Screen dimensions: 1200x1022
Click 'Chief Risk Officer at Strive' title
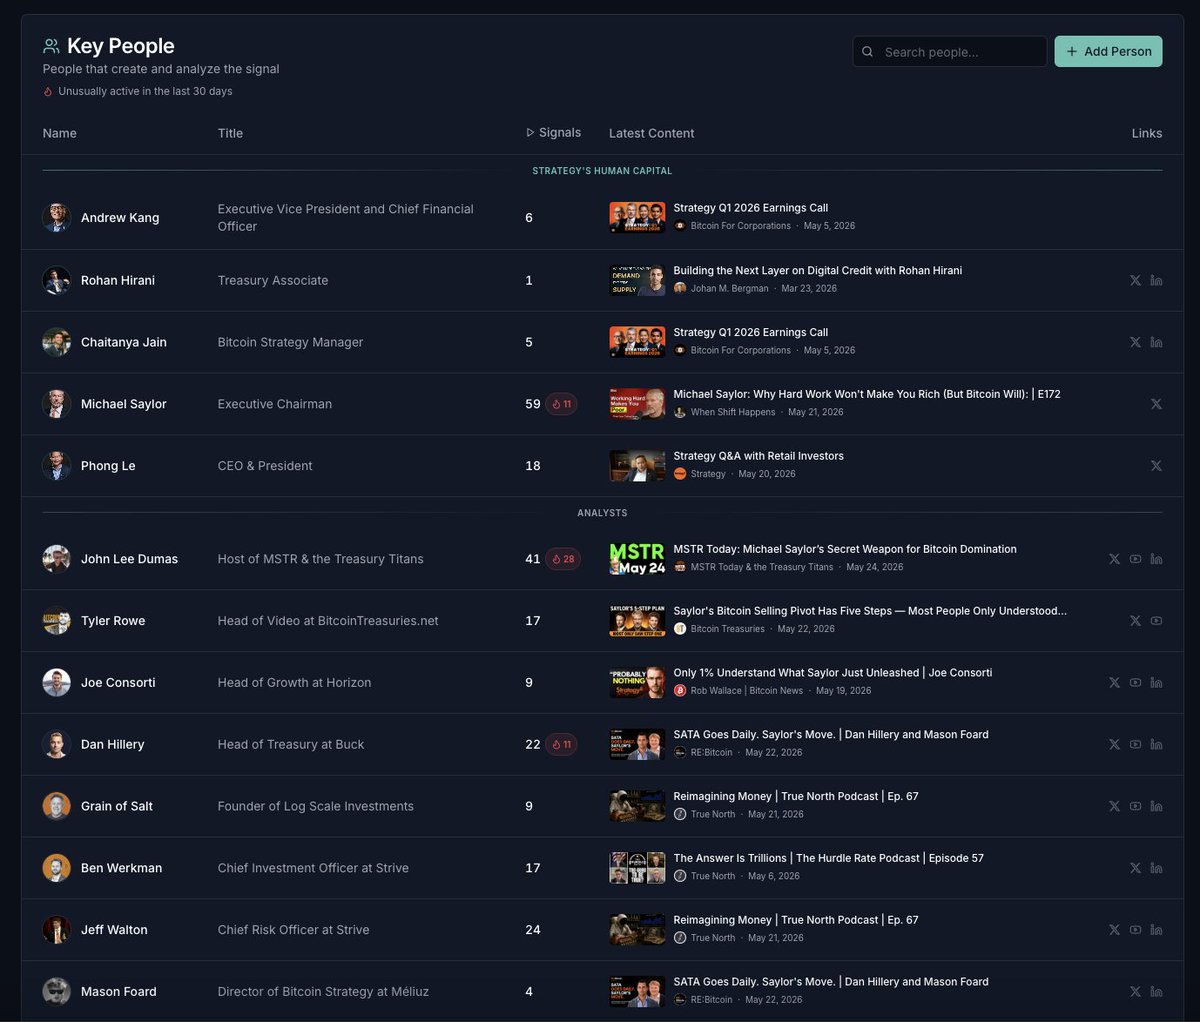[x=293, y=930]
